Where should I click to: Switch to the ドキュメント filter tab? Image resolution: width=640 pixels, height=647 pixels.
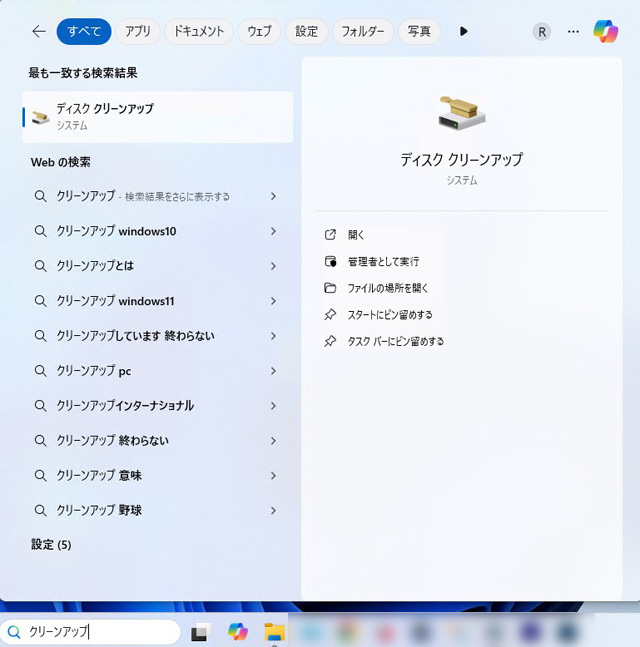point(199,31)
